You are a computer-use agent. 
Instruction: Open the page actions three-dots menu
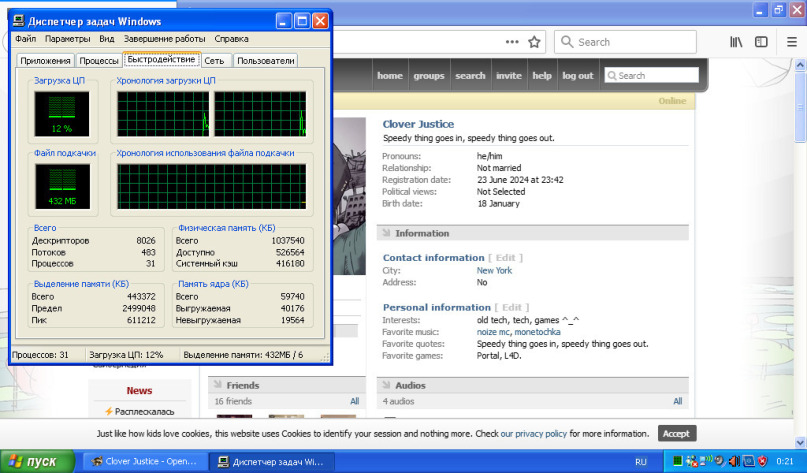point(513,42)
